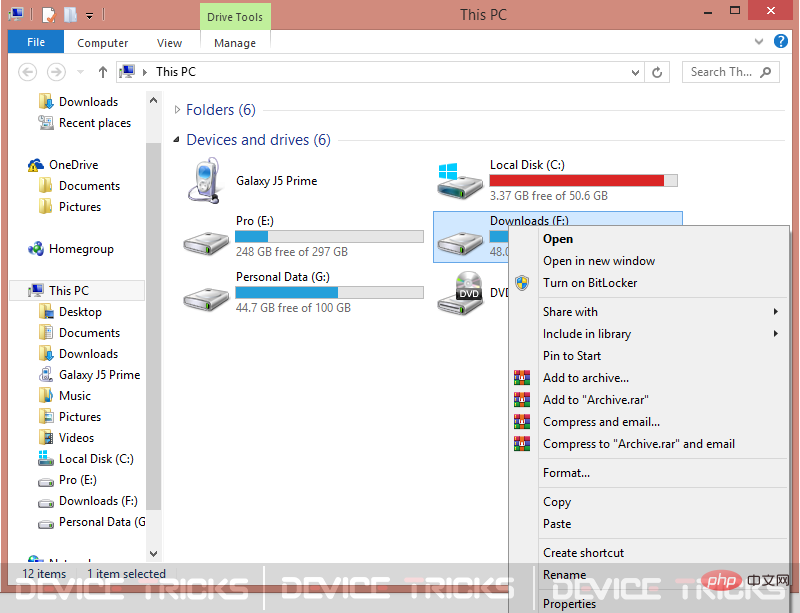Select Desktop under This PC in sidebar
The height and width of the screenshot is (613, 800).
[80, 311]
